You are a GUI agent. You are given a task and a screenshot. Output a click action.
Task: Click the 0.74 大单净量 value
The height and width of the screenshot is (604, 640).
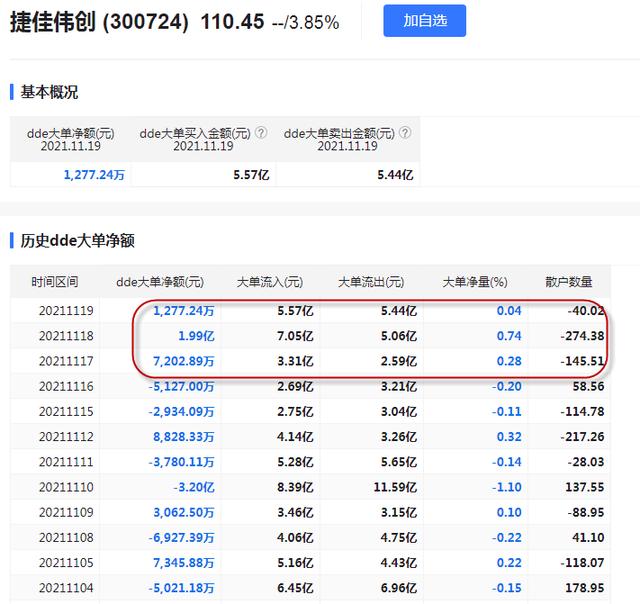[x=509, y=335]
